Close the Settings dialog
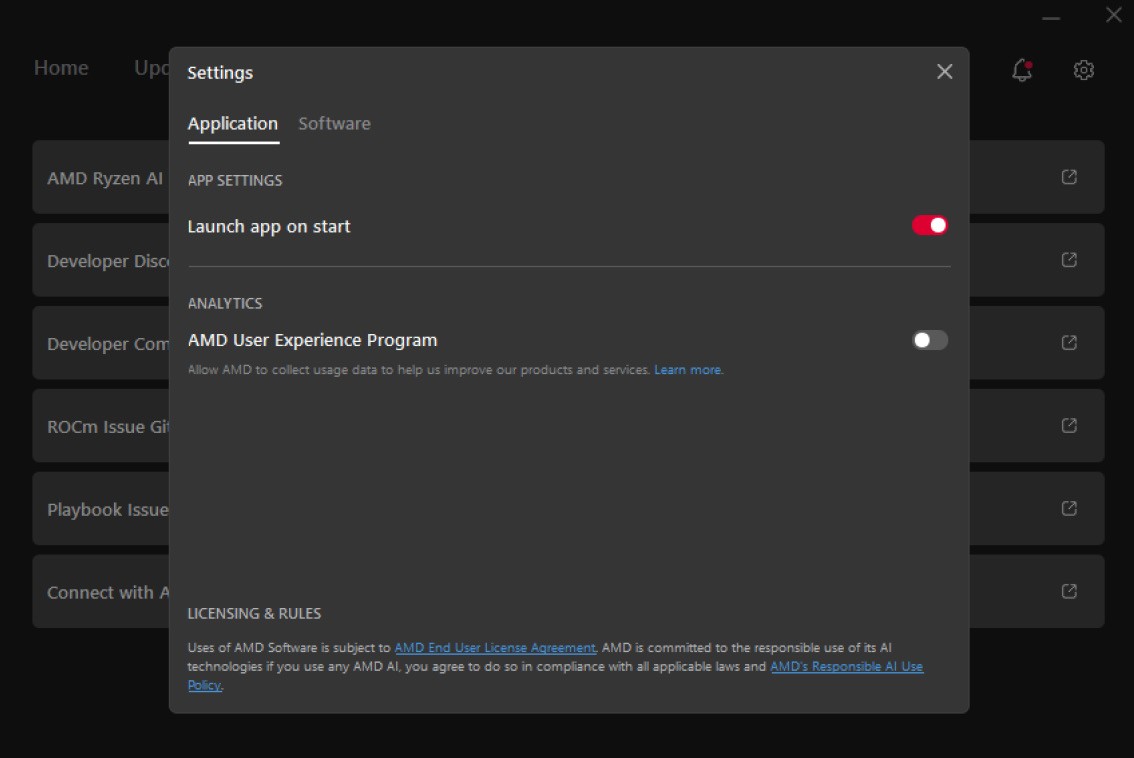 pos(944,72)
